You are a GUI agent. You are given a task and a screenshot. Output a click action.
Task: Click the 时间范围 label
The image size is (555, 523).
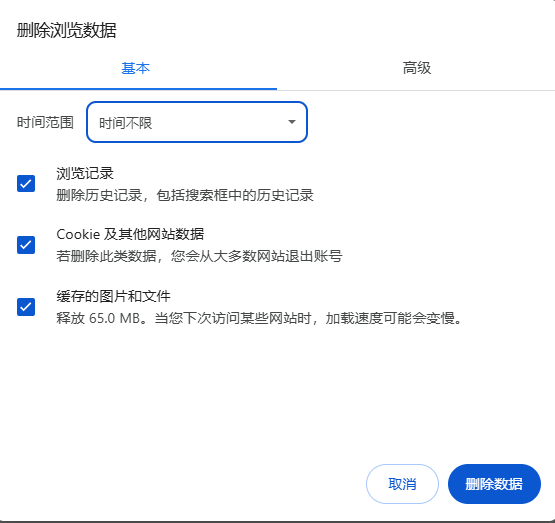[x=45, y=122]
